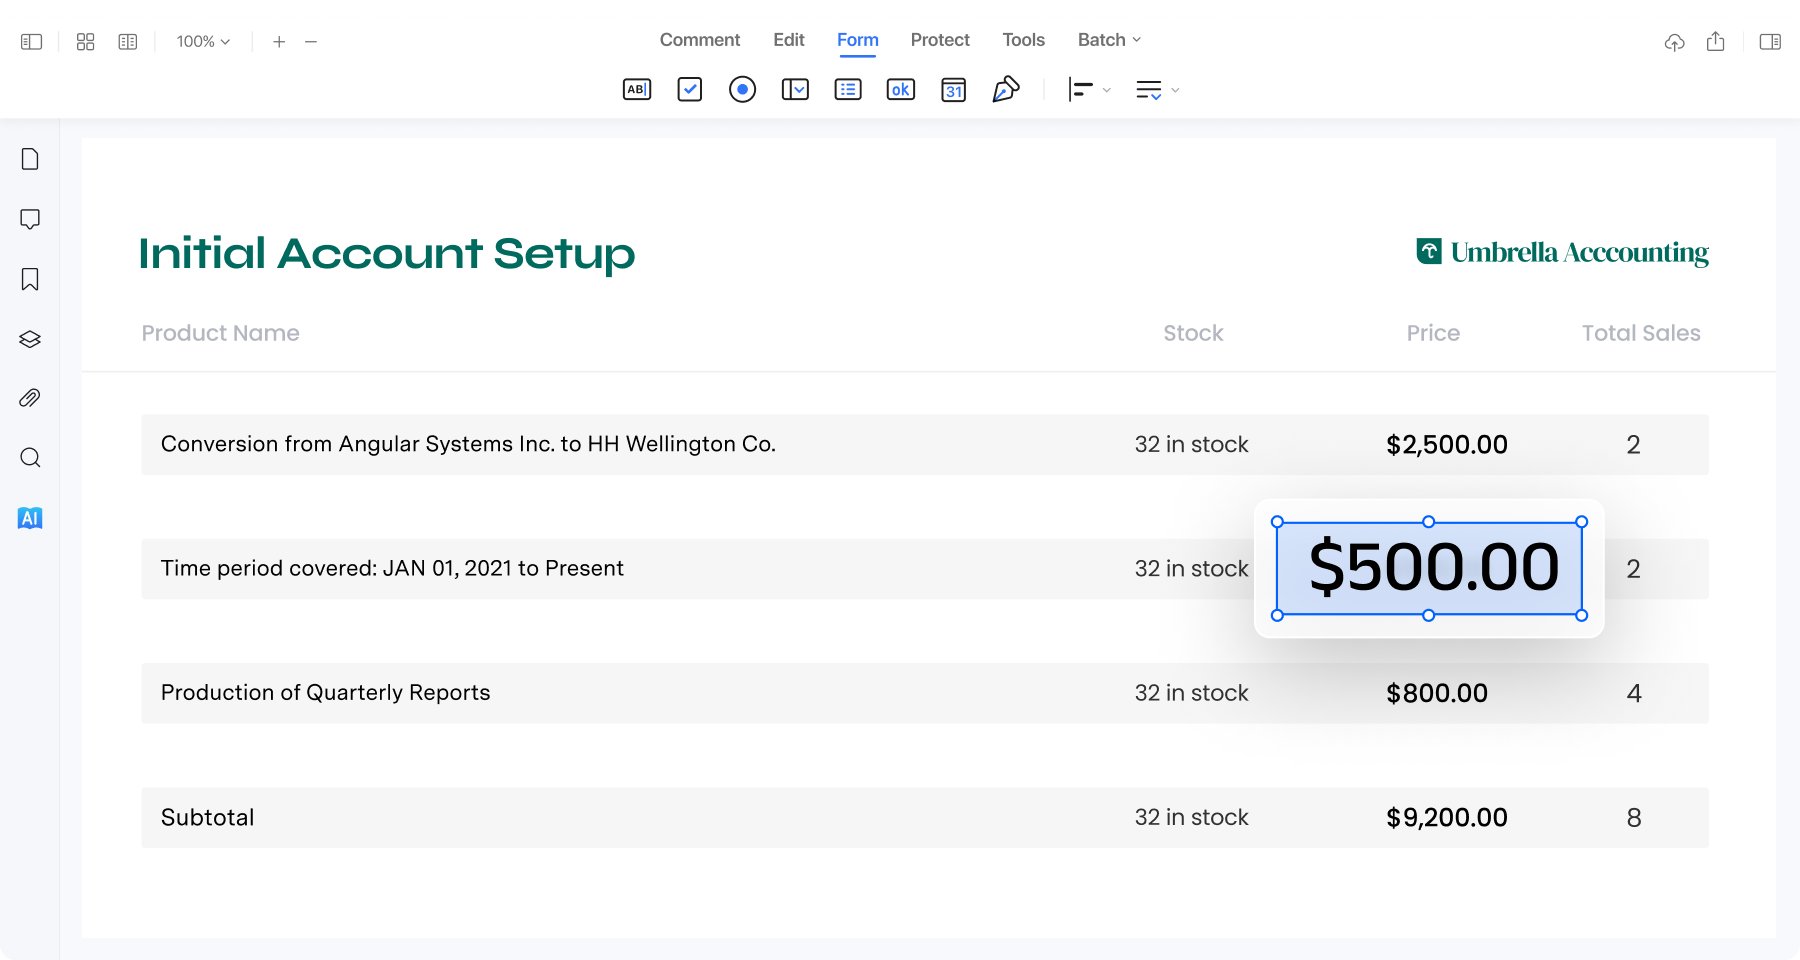Viewport: 1800px width, 960px height.
Task: Open the layers sidebar panel
Action: coord(30,339)
